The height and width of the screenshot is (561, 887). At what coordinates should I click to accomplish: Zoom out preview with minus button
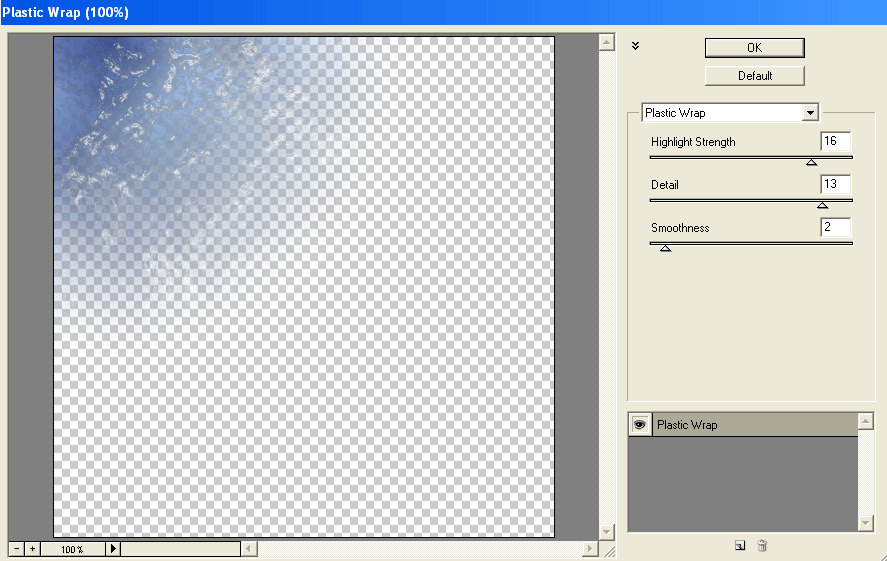coord(17,549)
